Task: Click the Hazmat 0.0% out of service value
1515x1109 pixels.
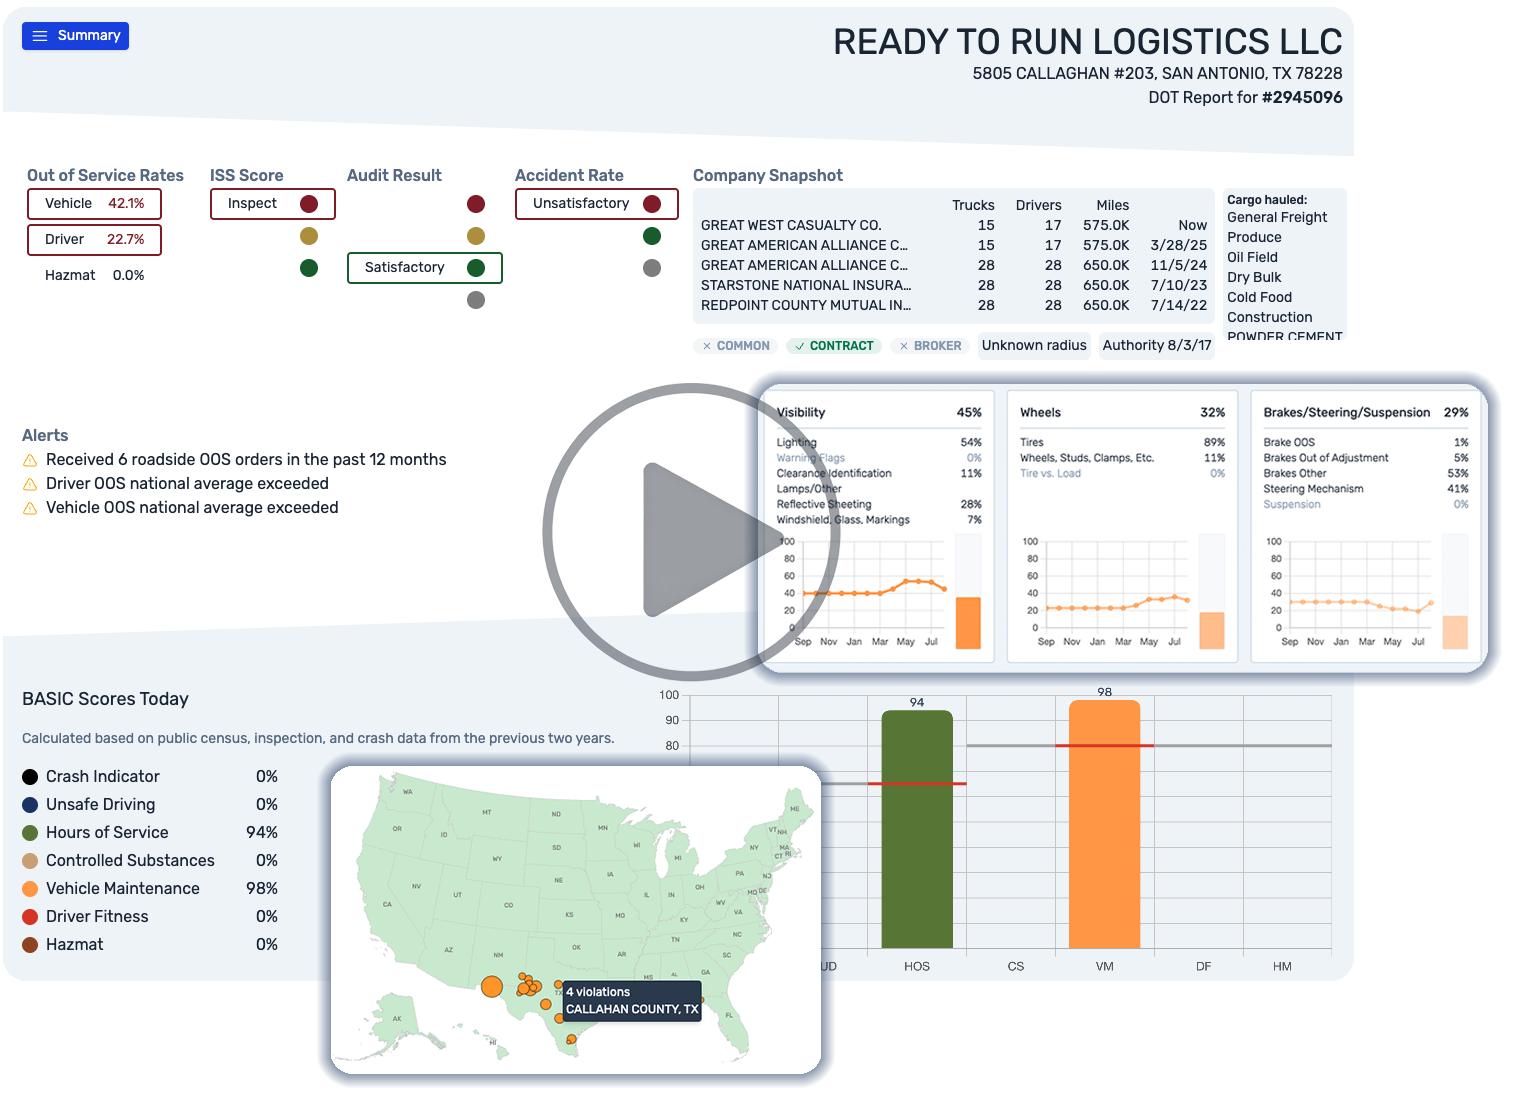Action: pos(128,276)
